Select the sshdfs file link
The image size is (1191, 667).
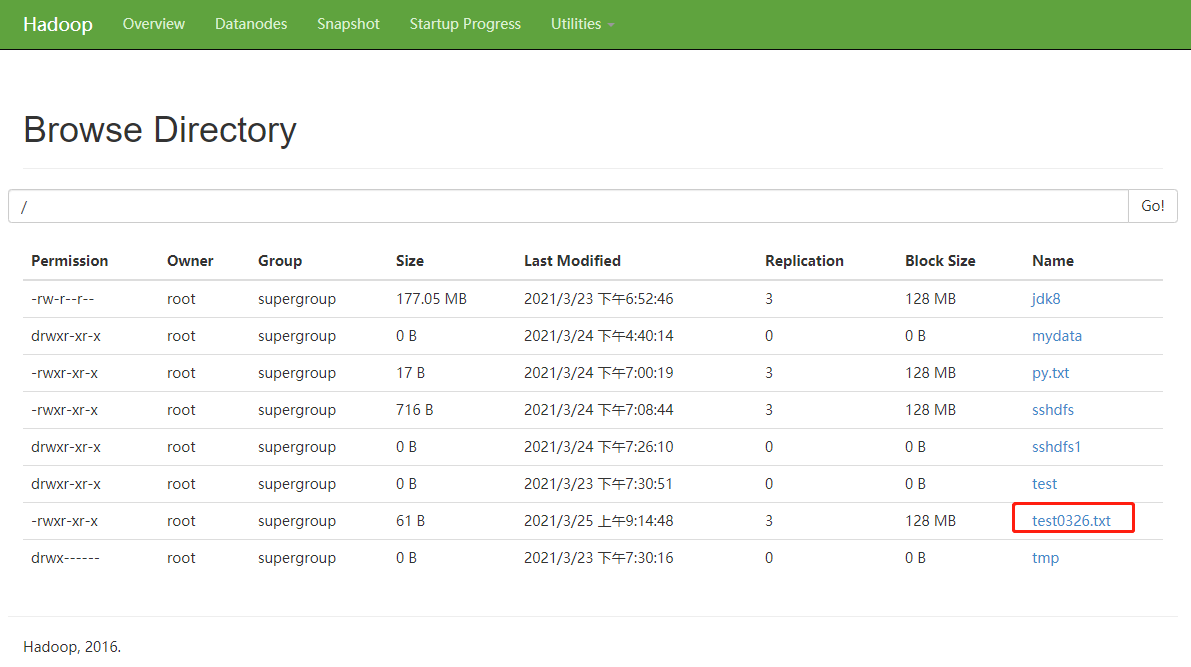1053,410
